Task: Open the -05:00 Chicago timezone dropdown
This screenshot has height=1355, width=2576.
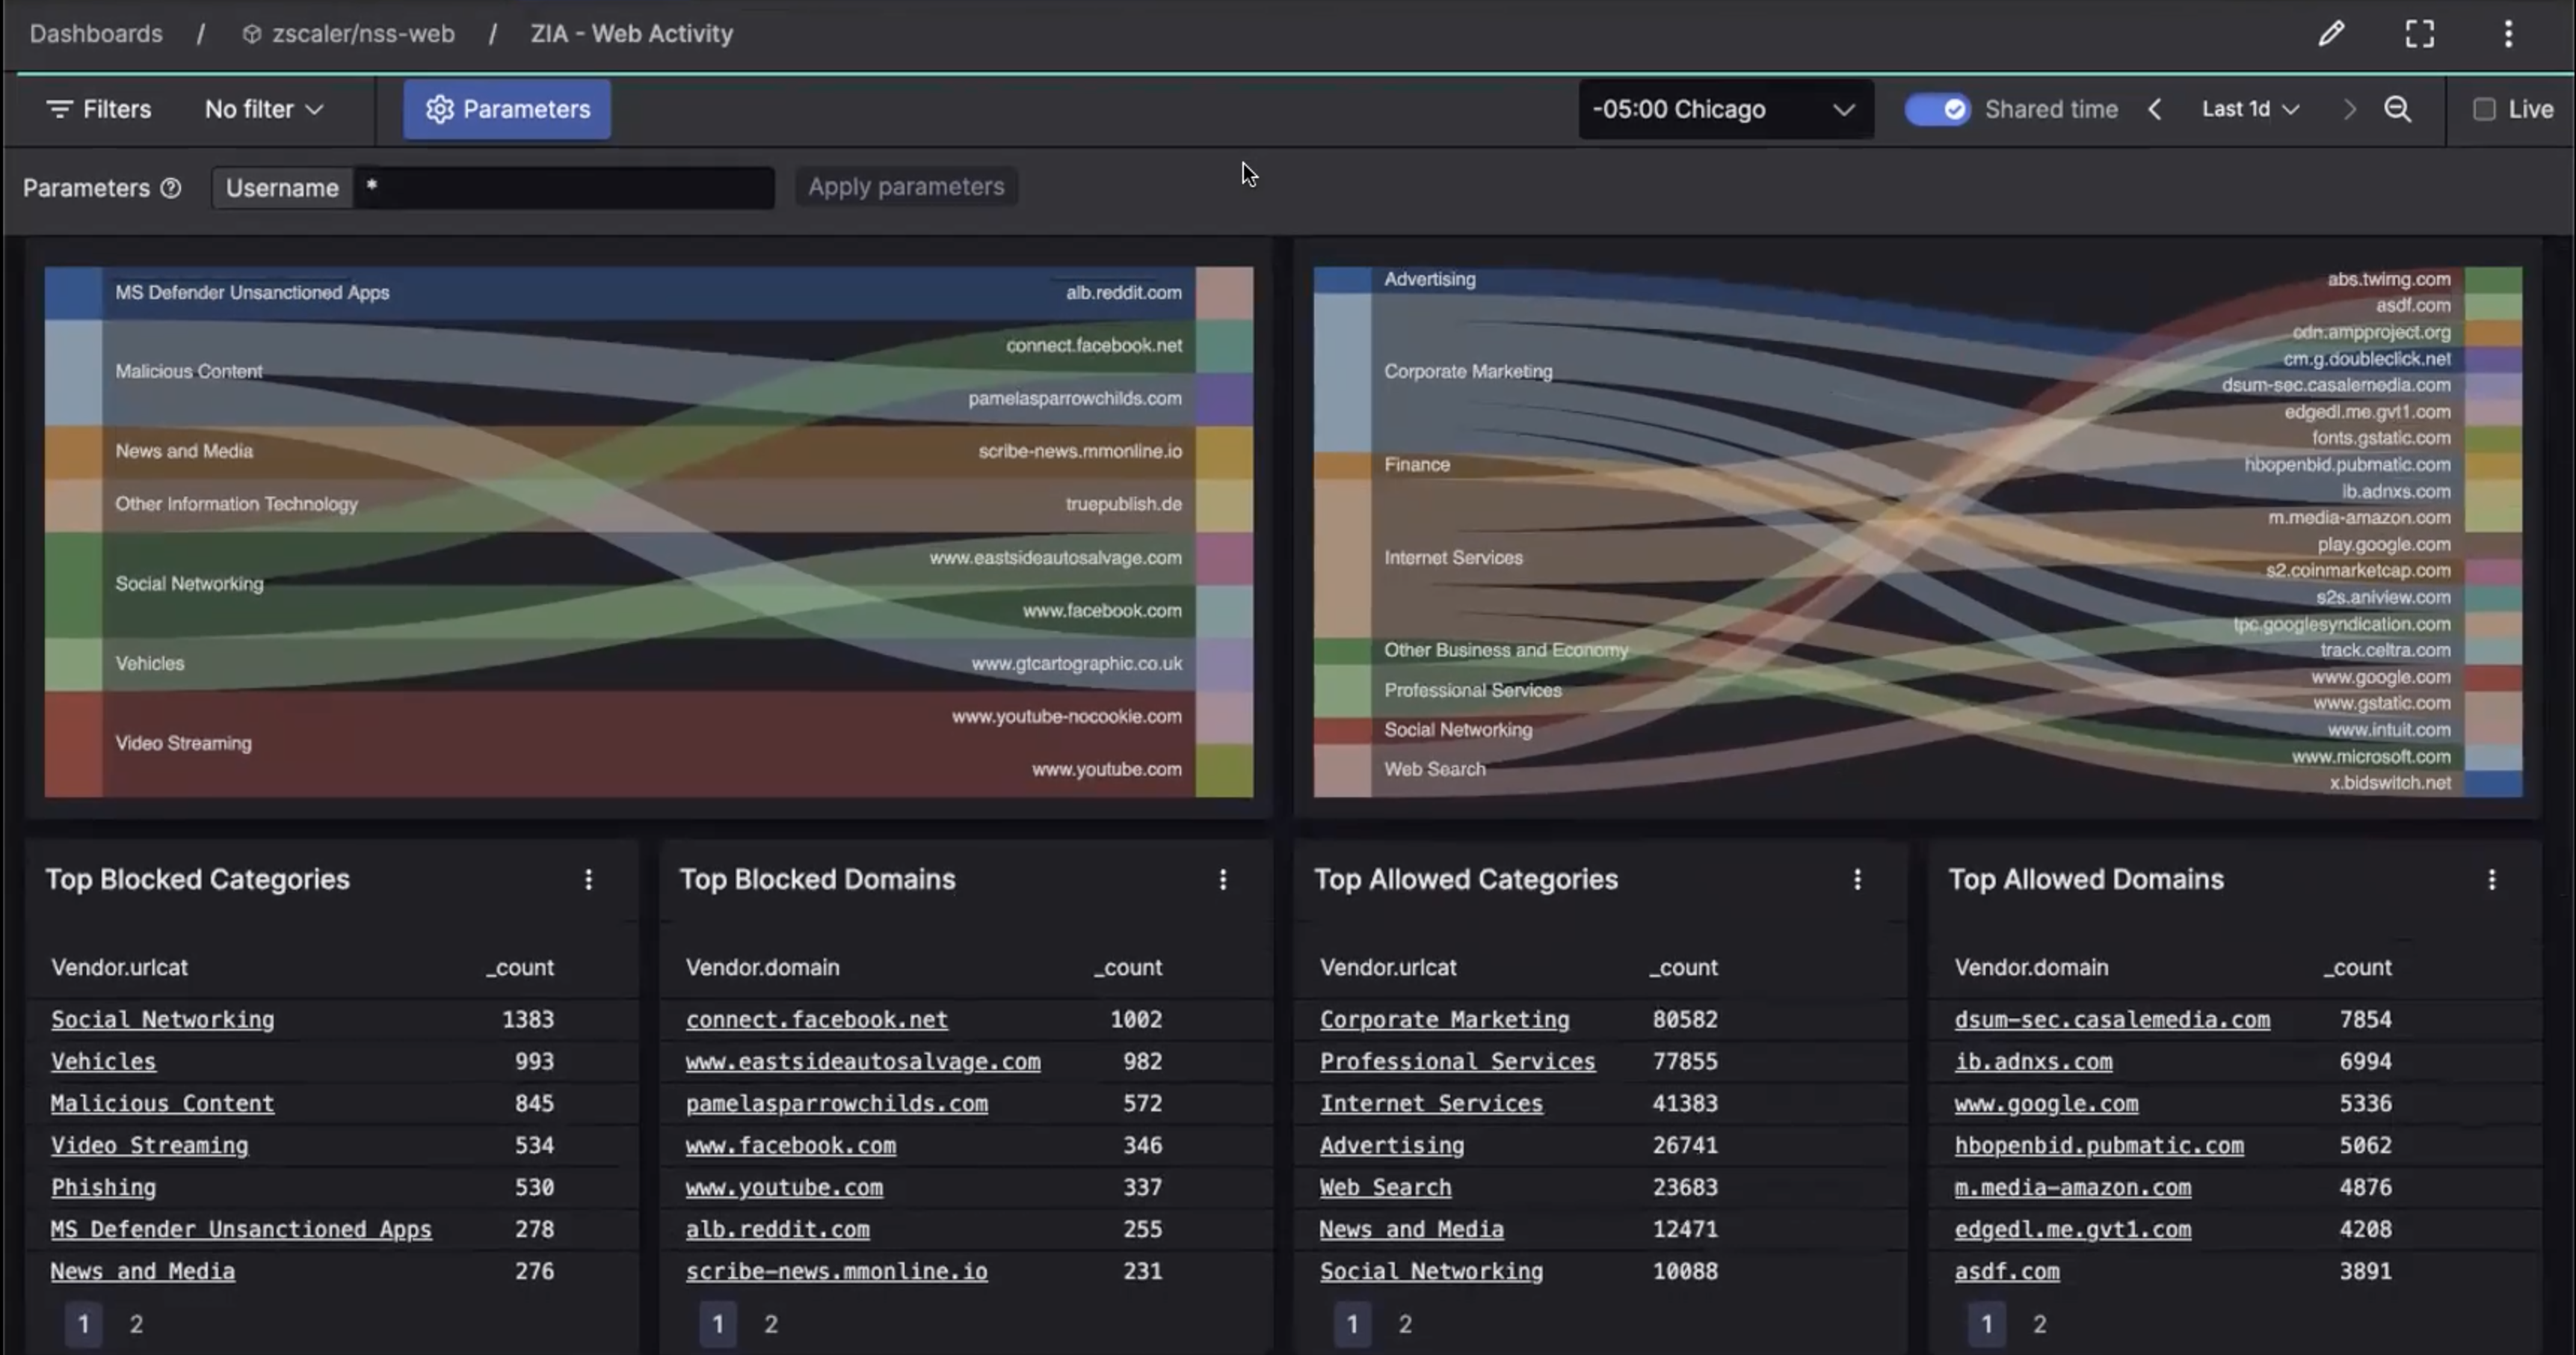Action: 1725,109
